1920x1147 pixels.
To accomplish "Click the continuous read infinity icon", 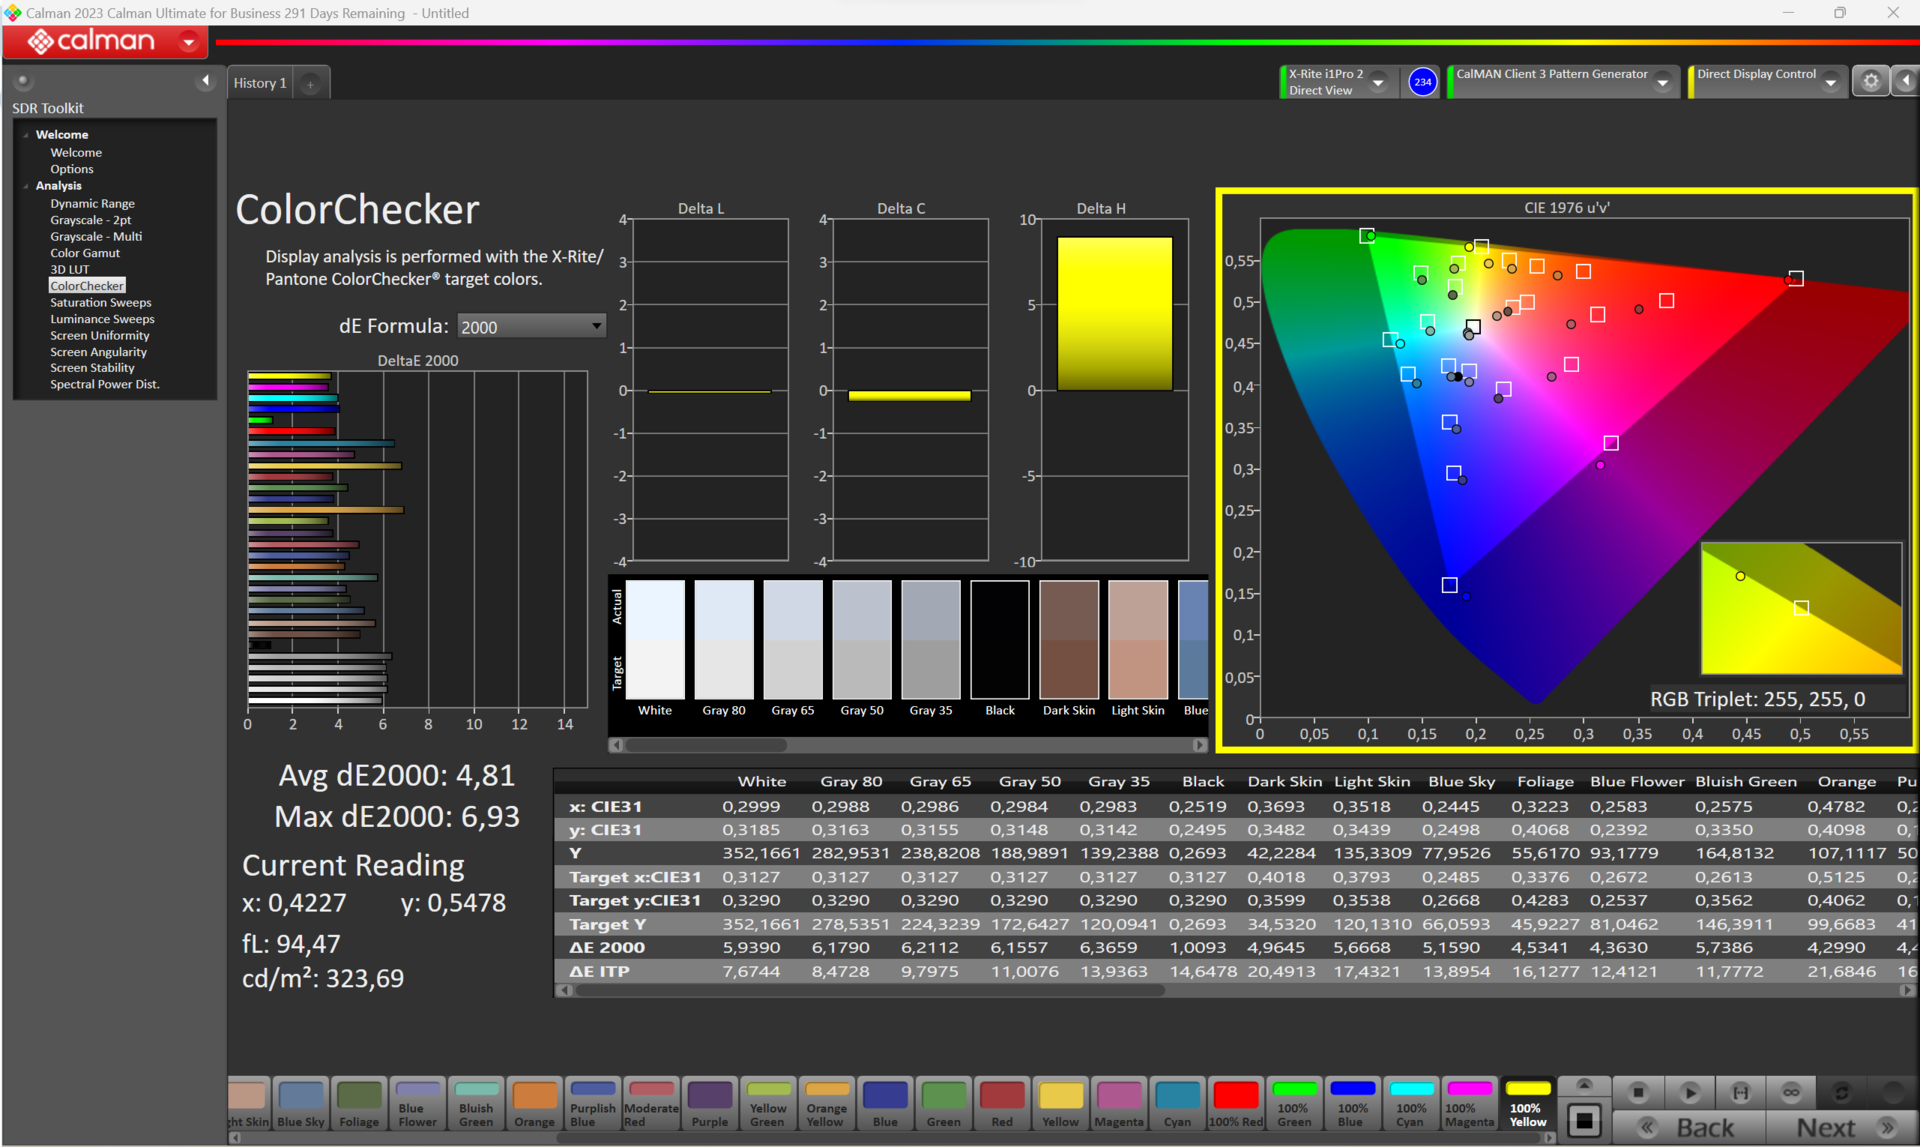I will tap(1791, 1092).
